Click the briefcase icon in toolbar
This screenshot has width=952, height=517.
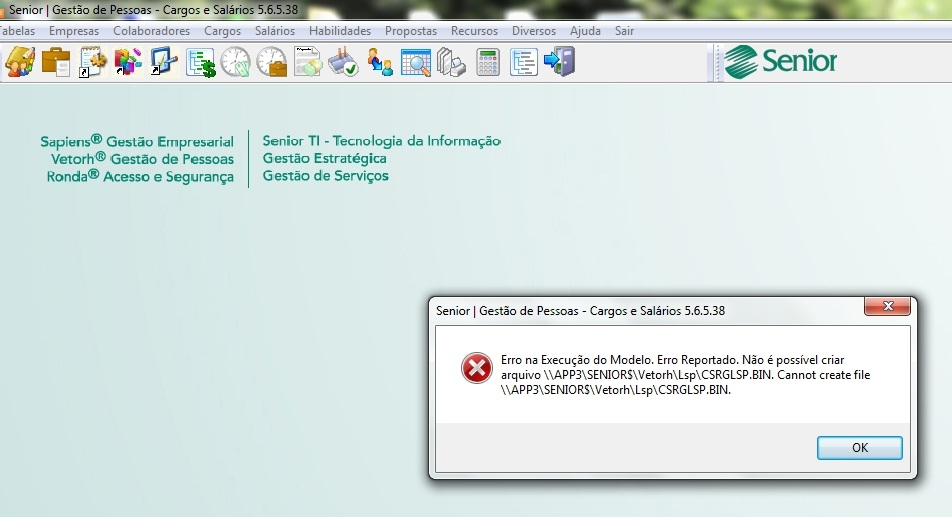pyautogui.click(x=56, y=62)
